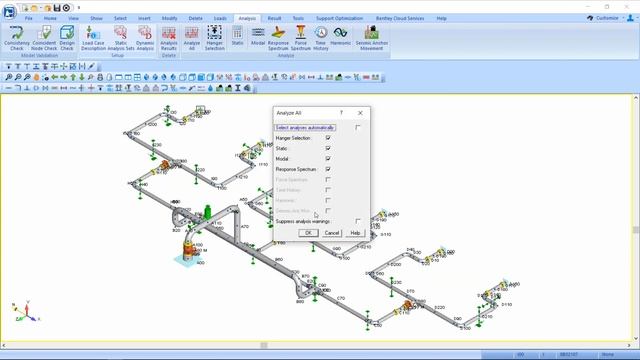640x360 pixels.
Task: Toggle the Time History checkbox
Action: point(328,190)
